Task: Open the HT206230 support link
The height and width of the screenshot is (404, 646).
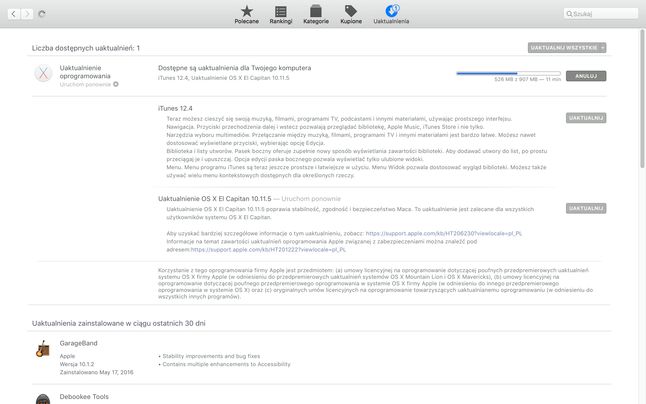Action: pos(444,233)
